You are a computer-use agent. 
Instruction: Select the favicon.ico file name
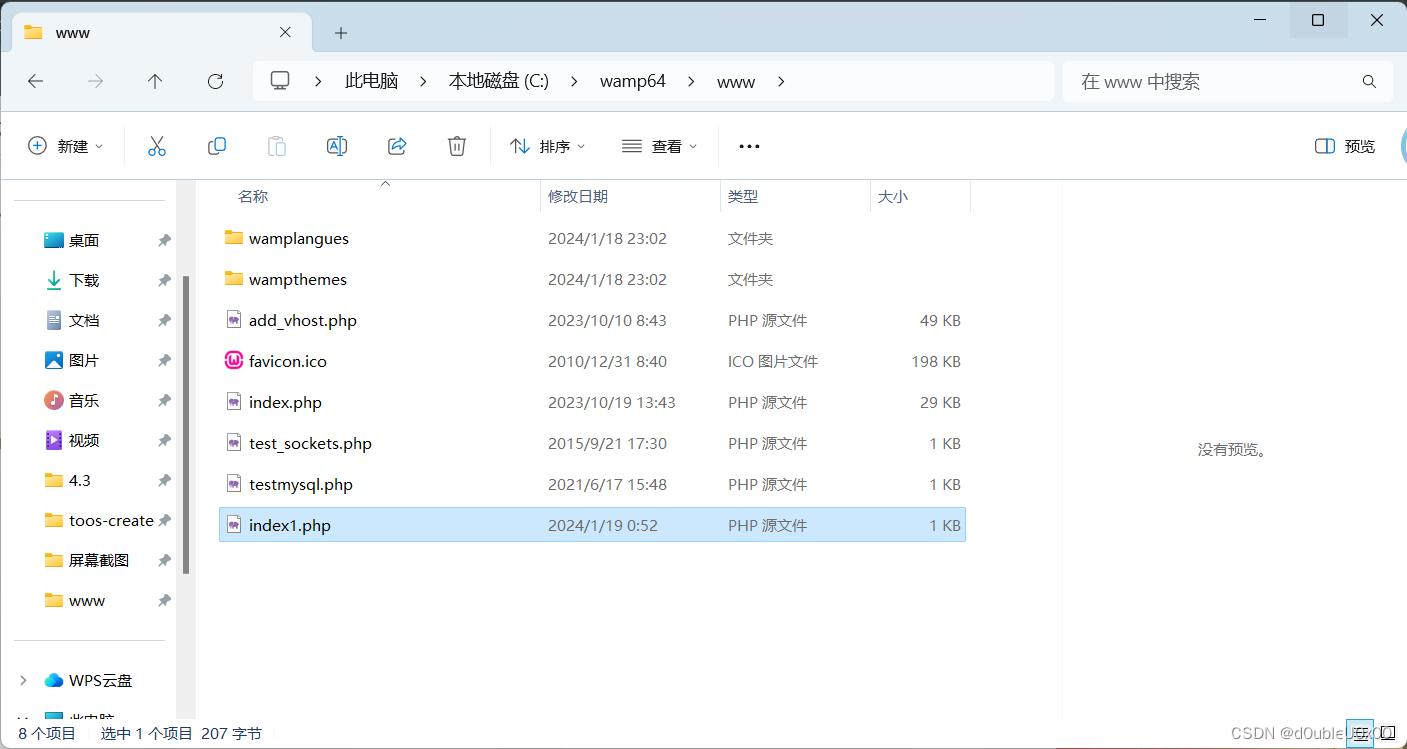[288, 361]
